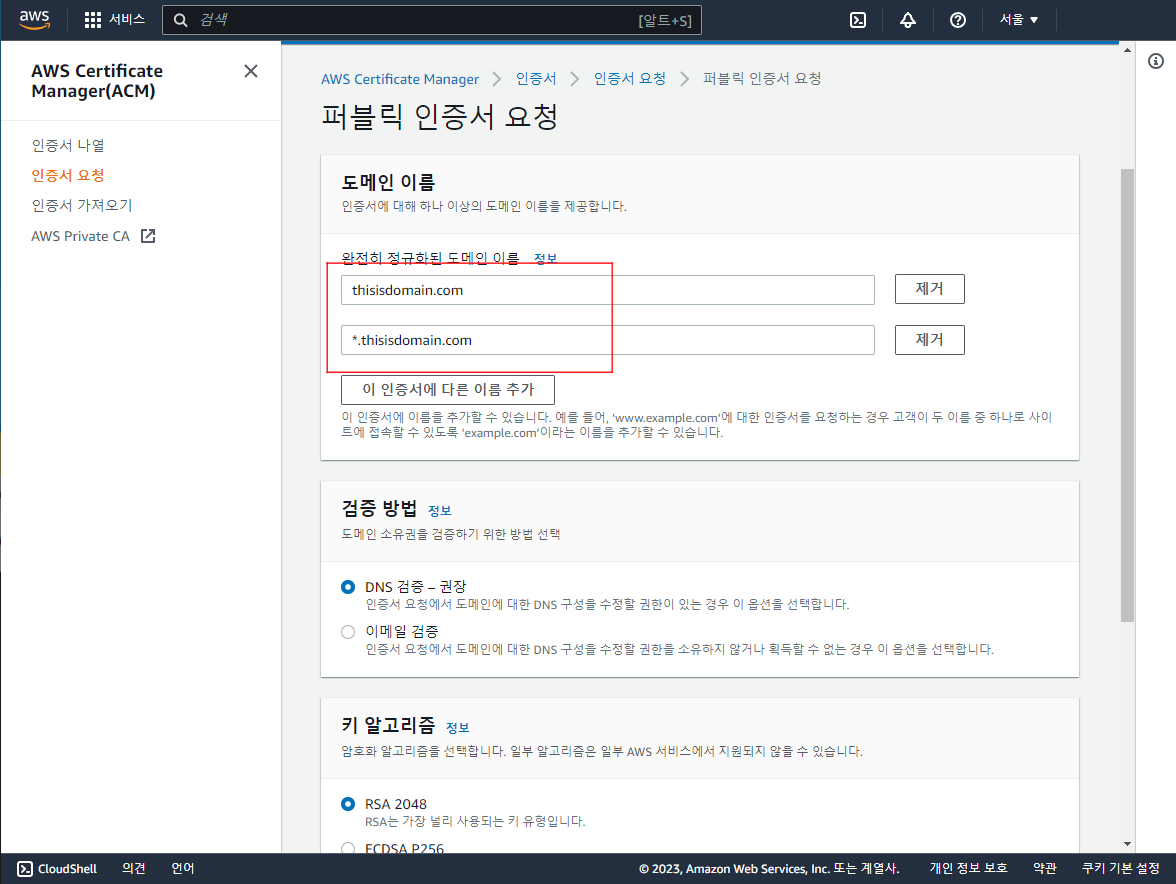The image size is (1176, 884).
Task: Expand the 서울 region dropdown
Action: tap(1018, 19)
